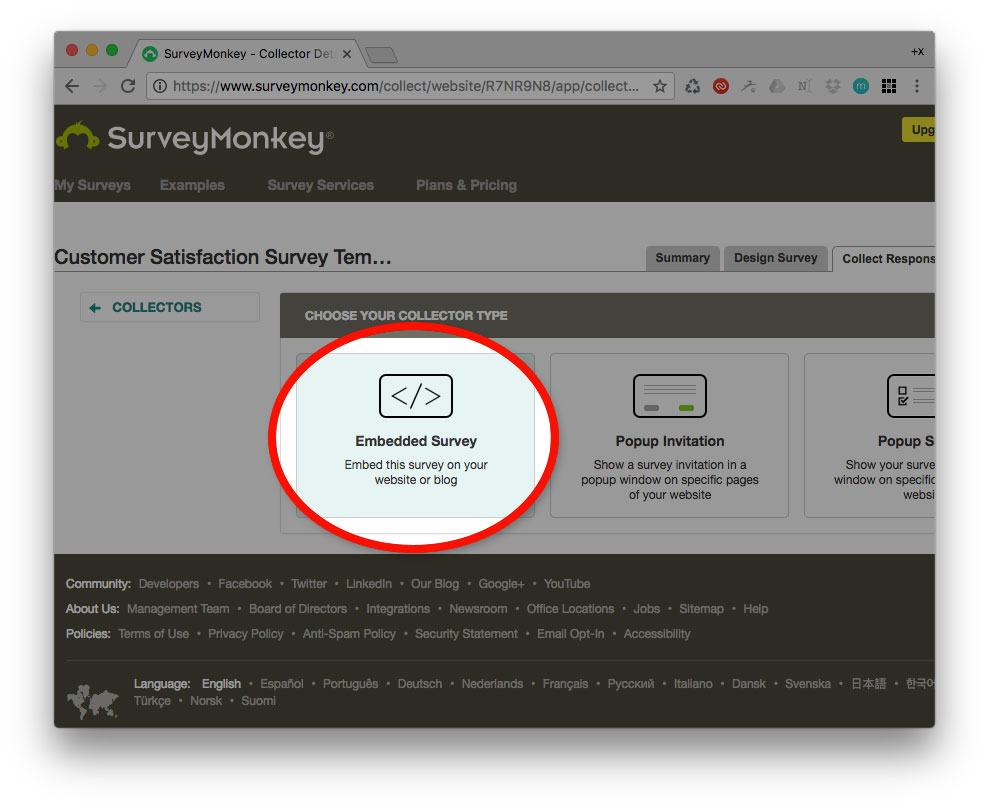Open the Privacy Policy link

(246, 634)
